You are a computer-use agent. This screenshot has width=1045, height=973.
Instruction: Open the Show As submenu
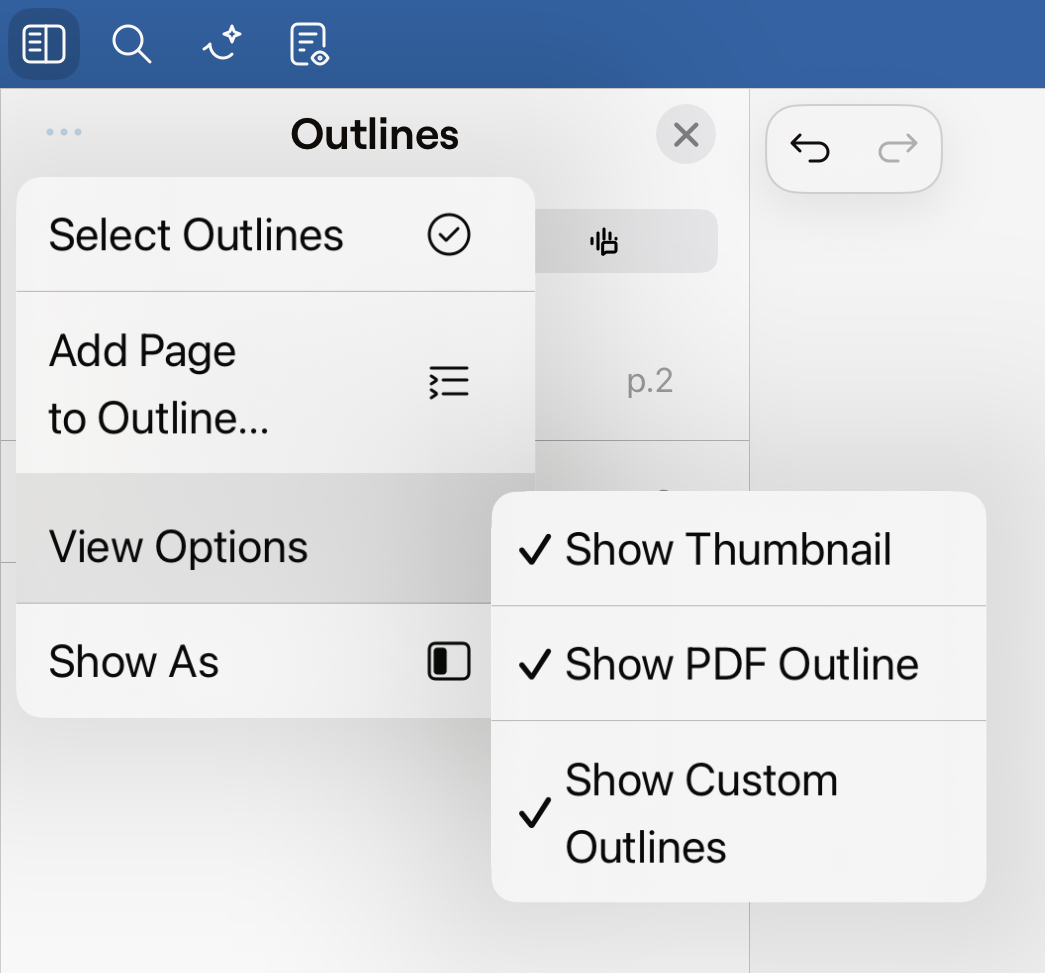134,661
